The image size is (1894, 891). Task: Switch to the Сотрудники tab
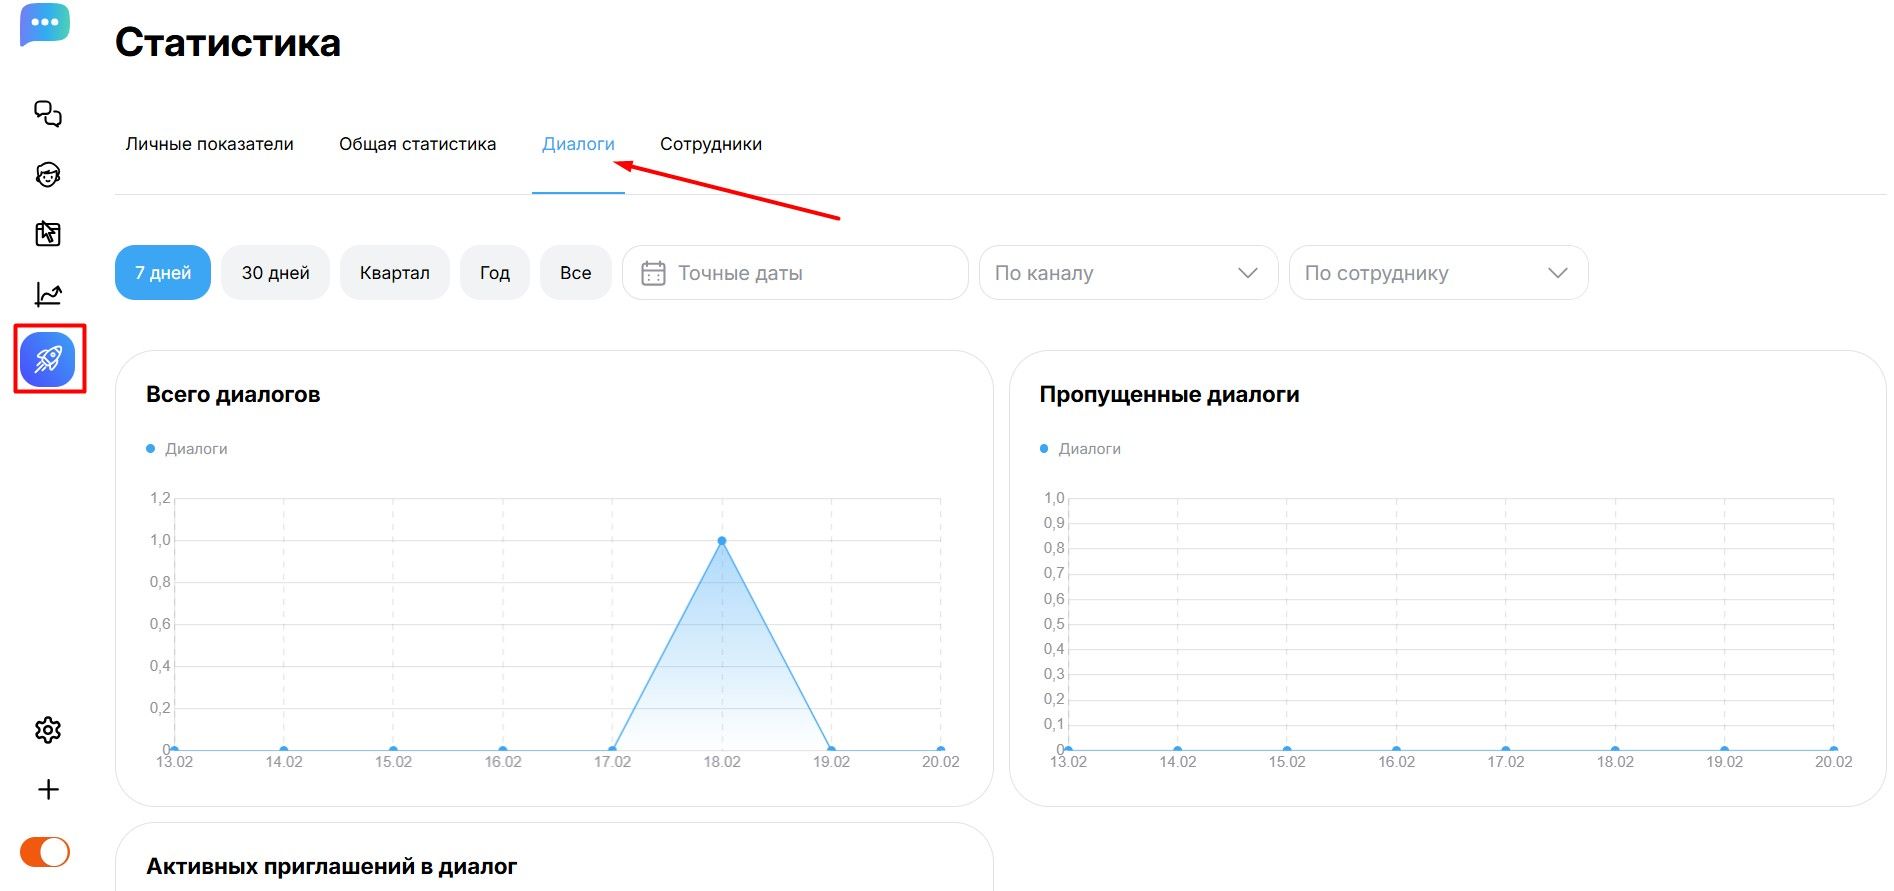pos(710,144)
